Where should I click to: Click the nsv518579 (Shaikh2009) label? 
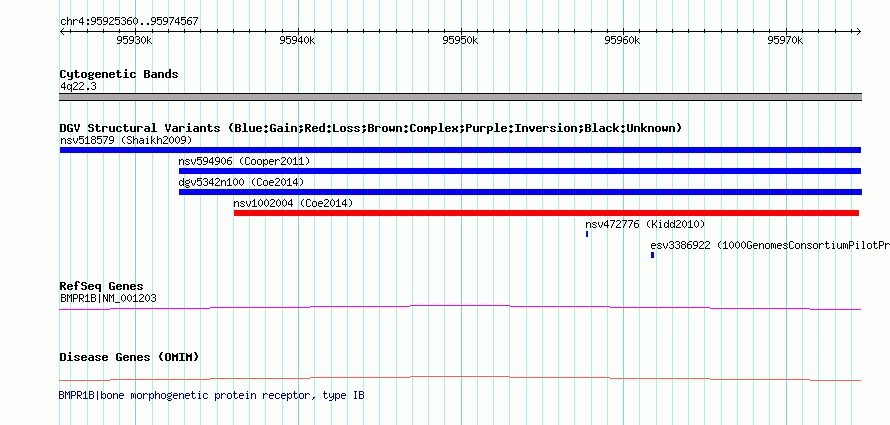coord(126,140)
